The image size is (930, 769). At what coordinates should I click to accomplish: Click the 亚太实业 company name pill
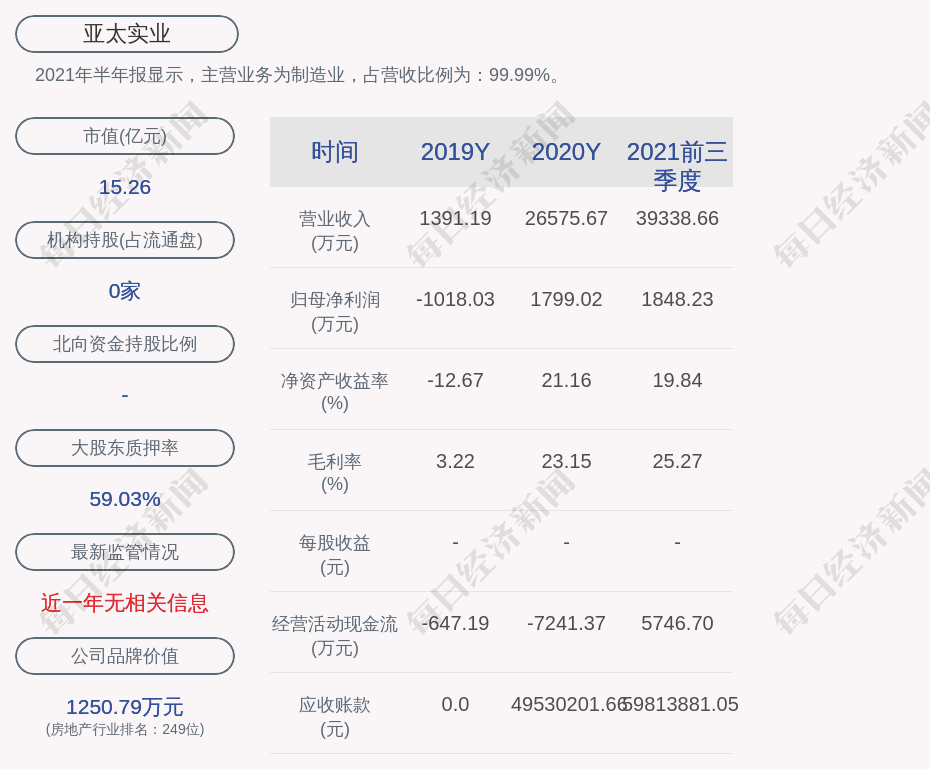click(x=127, y=34)
